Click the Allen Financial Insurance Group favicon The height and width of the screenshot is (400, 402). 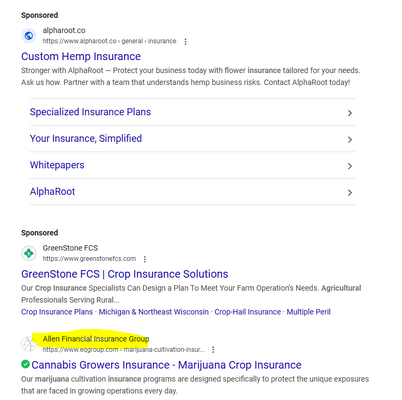29,344
